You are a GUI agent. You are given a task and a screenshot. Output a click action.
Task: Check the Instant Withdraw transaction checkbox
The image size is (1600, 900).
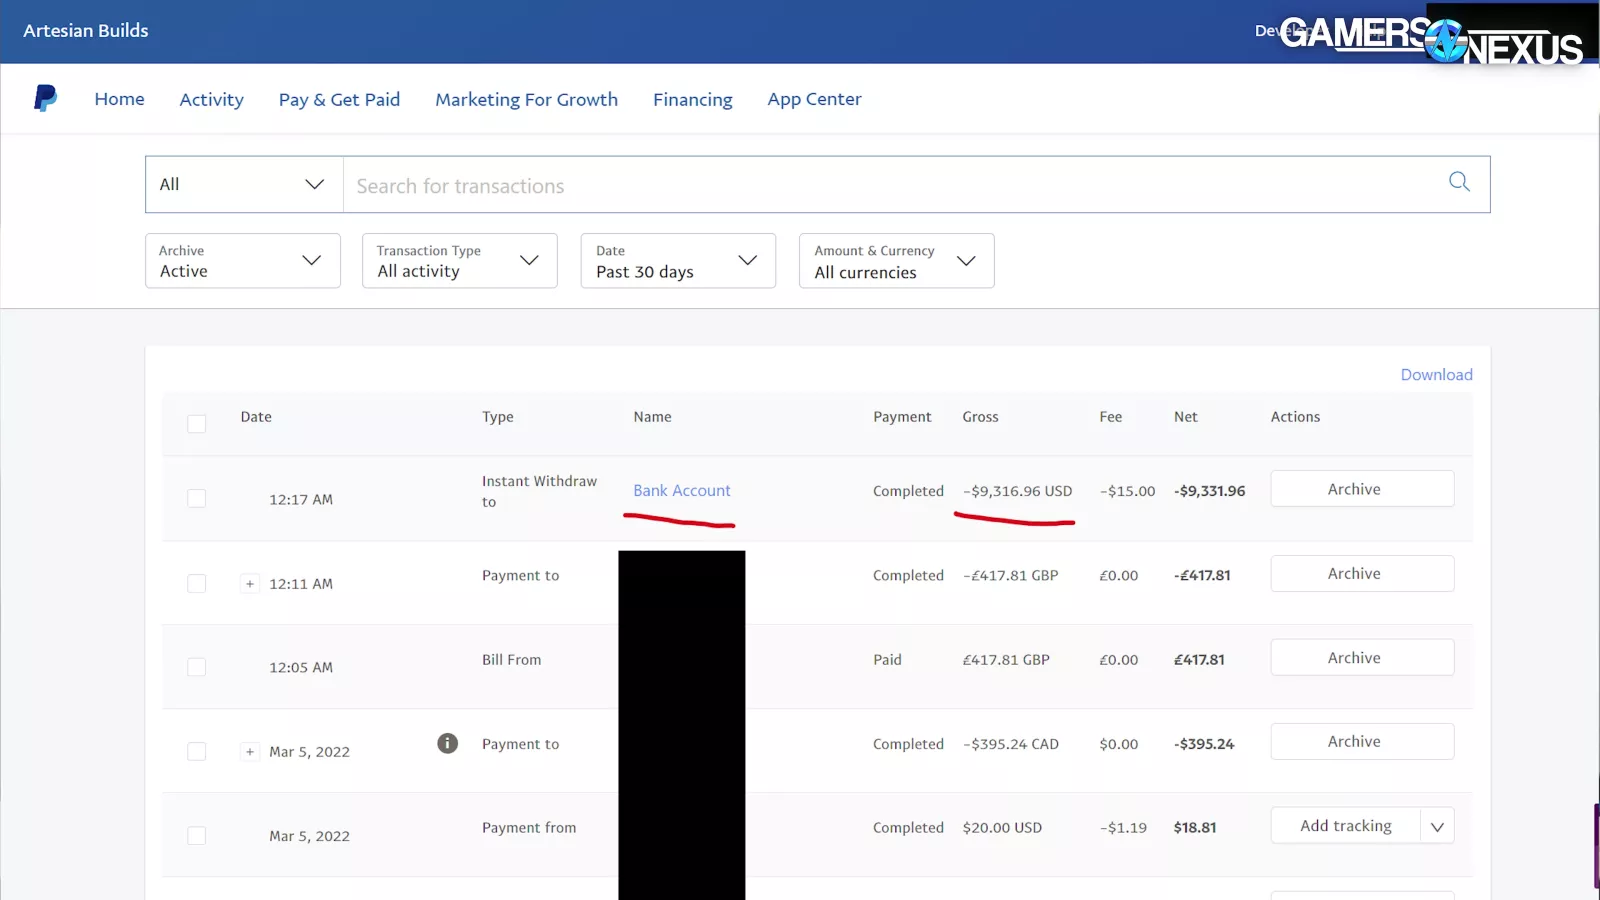(197, 499)
